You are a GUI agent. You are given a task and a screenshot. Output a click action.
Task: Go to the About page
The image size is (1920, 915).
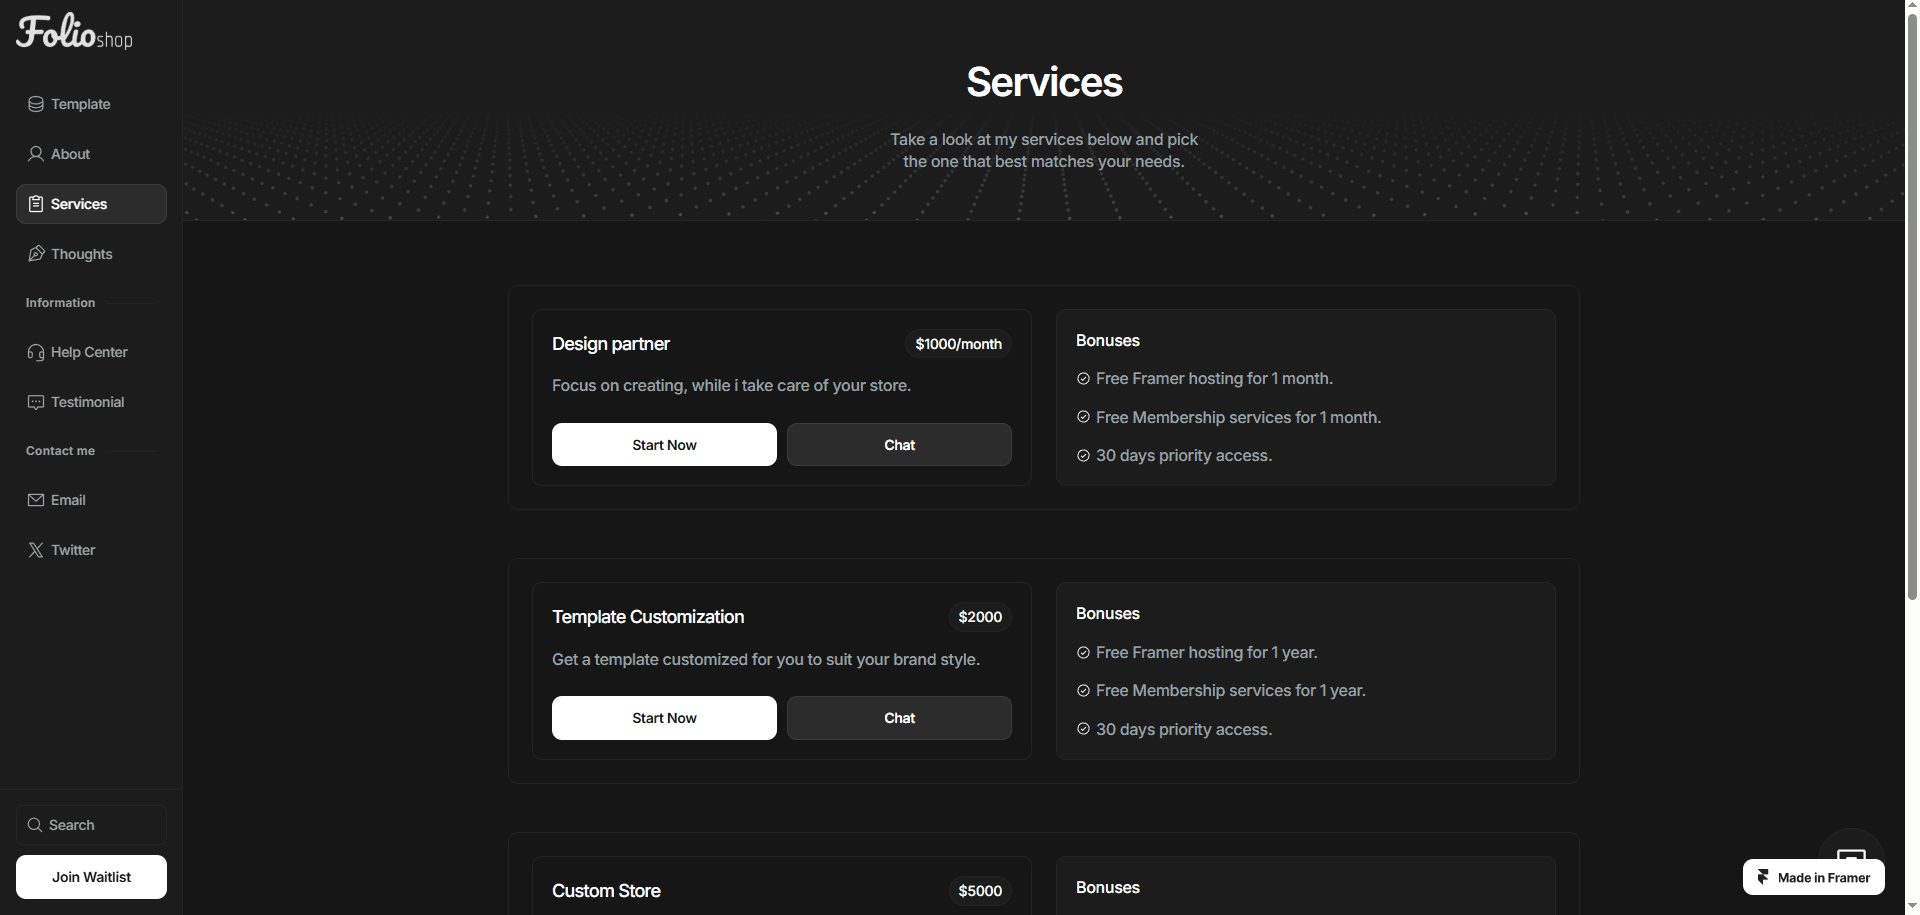pos(91,154)
